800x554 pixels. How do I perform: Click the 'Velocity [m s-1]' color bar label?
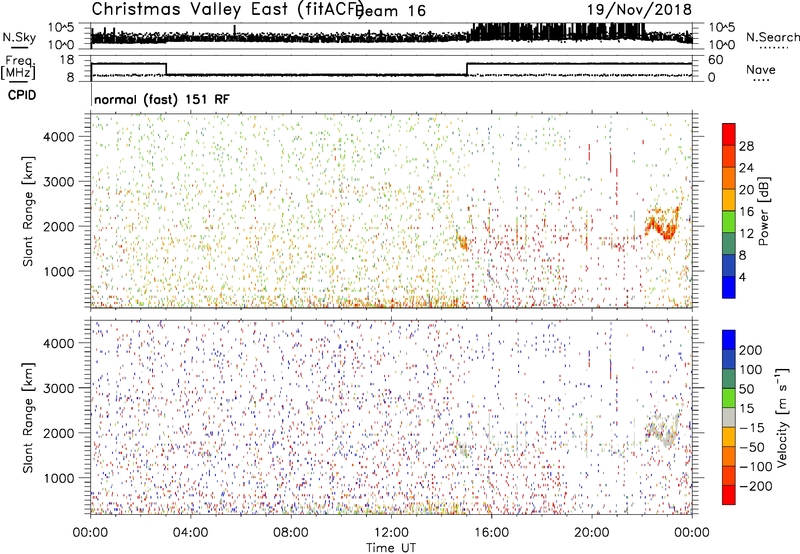click(782, 417)
